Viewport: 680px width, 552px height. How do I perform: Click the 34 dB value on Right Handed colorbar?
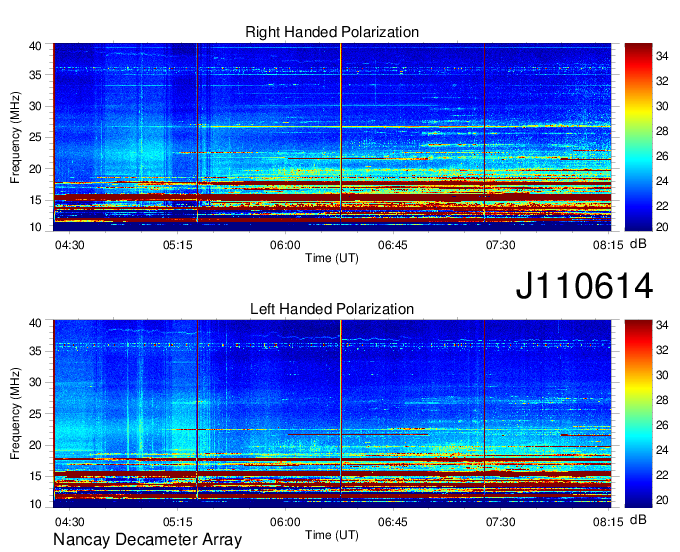point(662,56)
